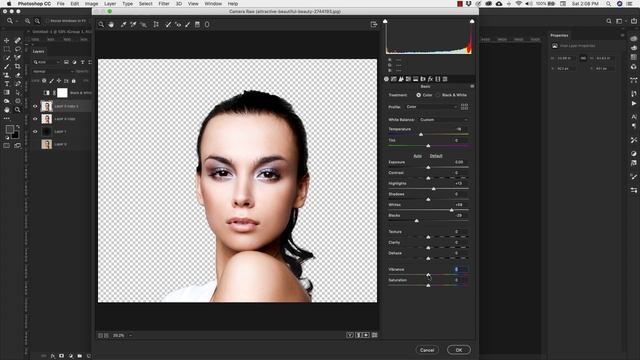
Task: Open the Edit menu
Action: coord(75,4)
